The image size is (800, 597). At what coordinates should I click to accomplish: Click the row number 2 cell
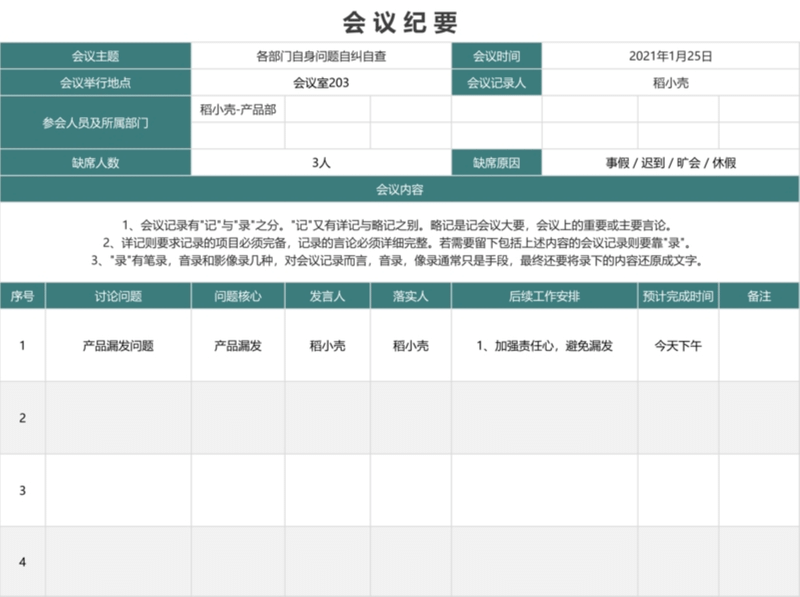(23, 418)
